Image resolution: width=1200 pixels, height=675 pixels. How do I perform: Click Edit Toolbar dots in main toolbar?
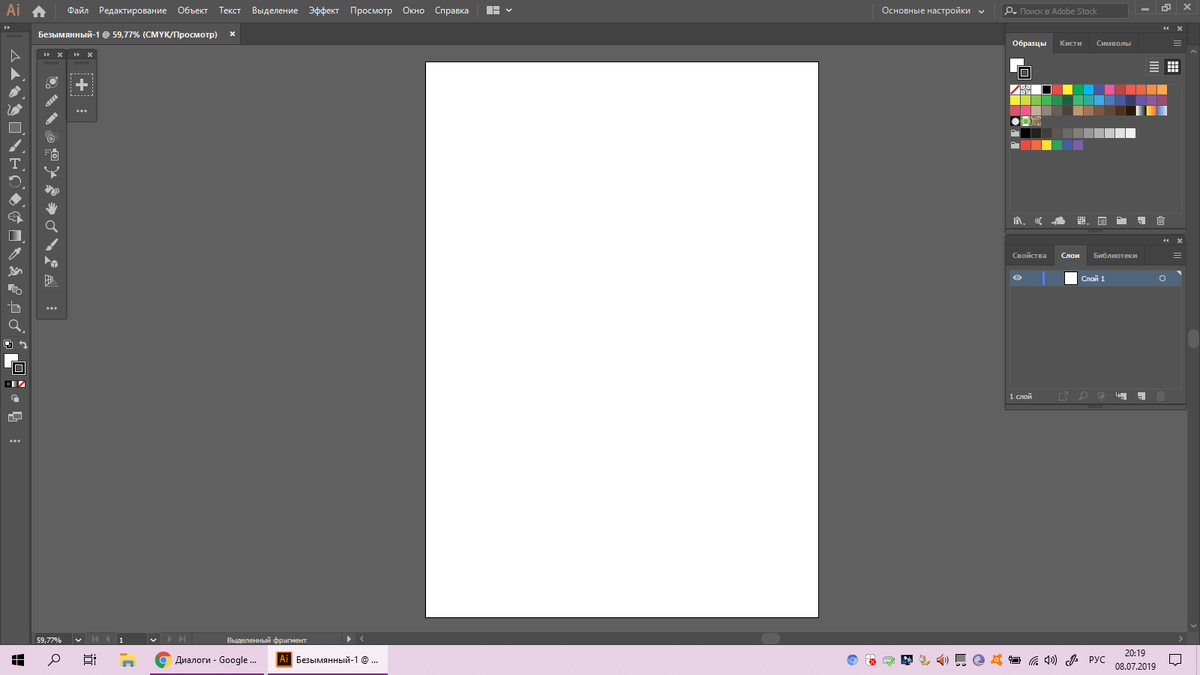[15, 440]
